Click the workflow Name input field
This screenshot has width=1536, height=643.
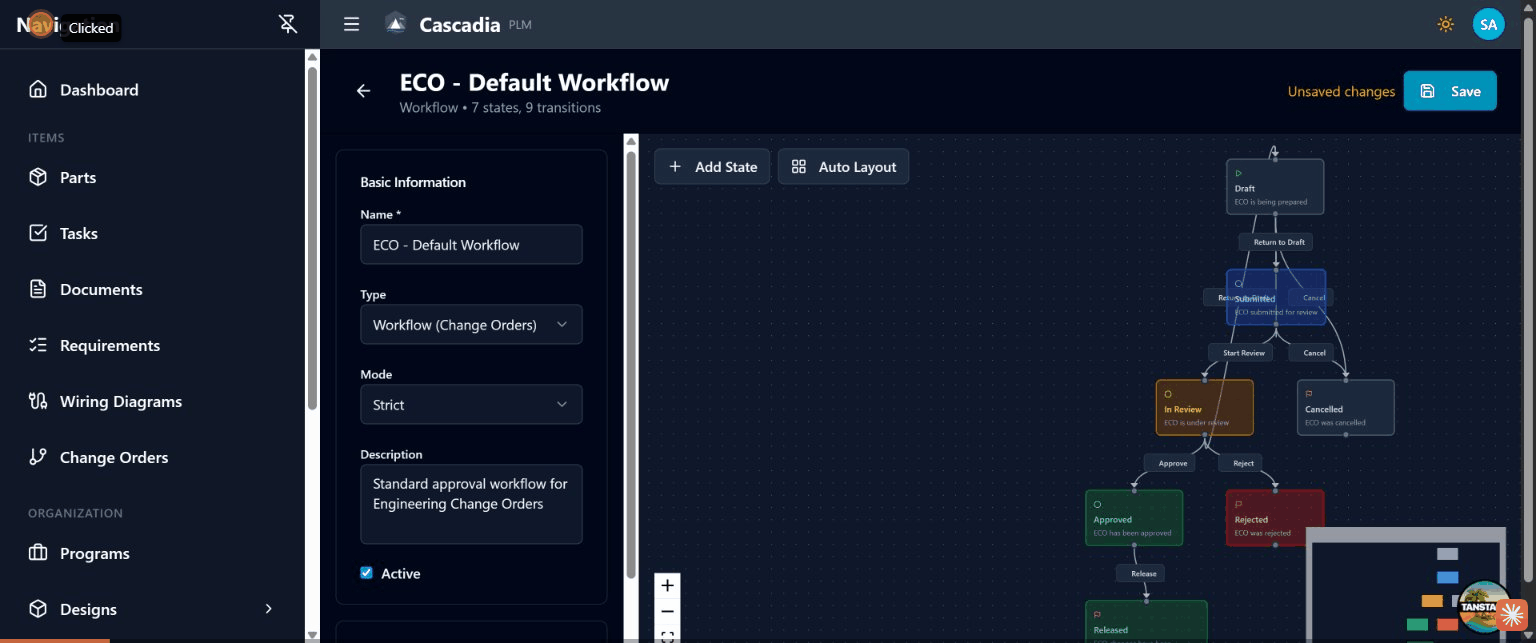coord(471,245)
